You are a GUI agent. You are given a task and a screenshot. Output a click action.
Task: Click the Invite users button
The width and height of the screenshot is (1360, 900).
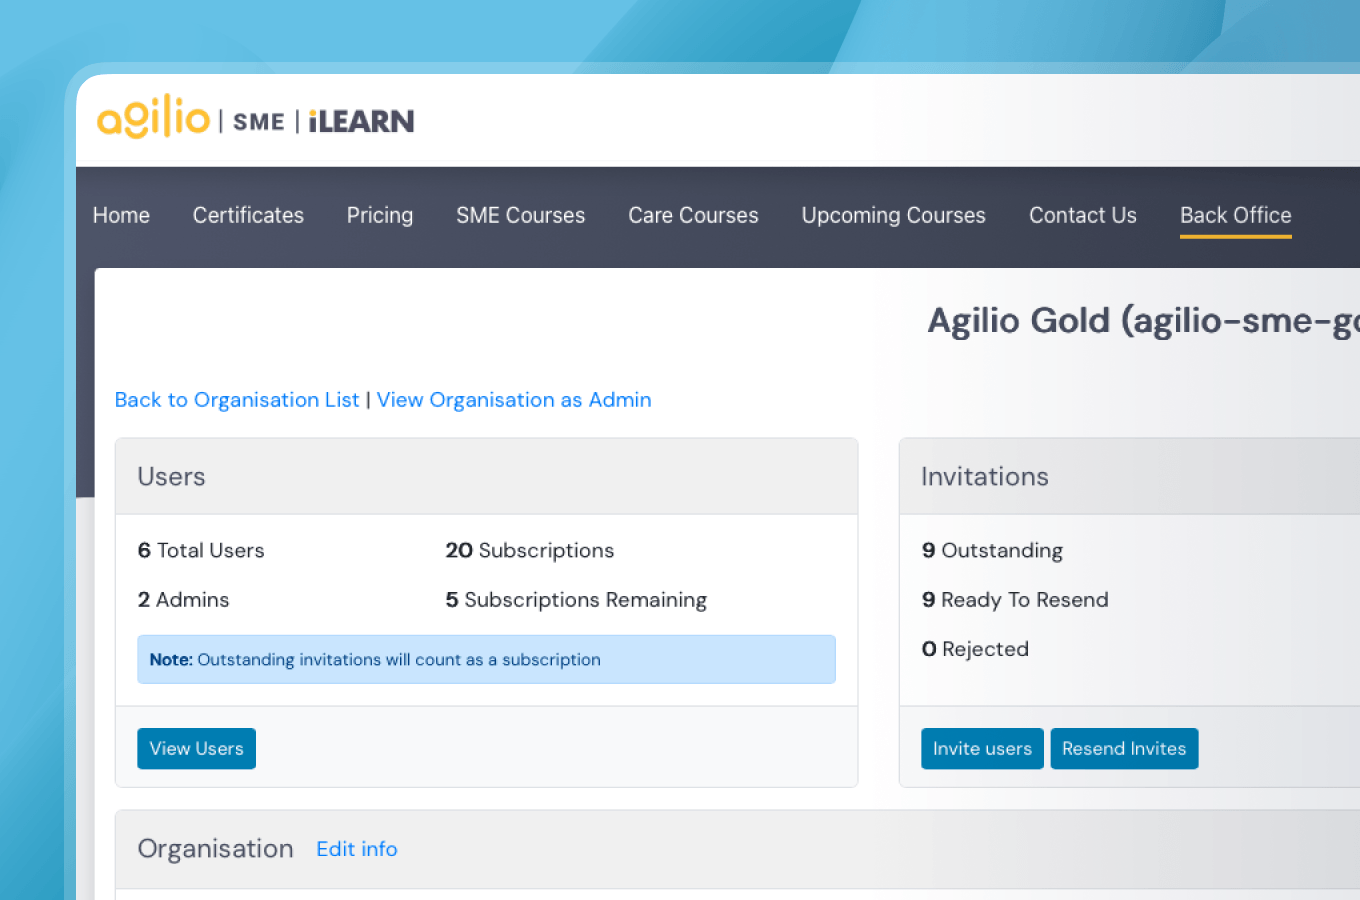tap(982, 748)
